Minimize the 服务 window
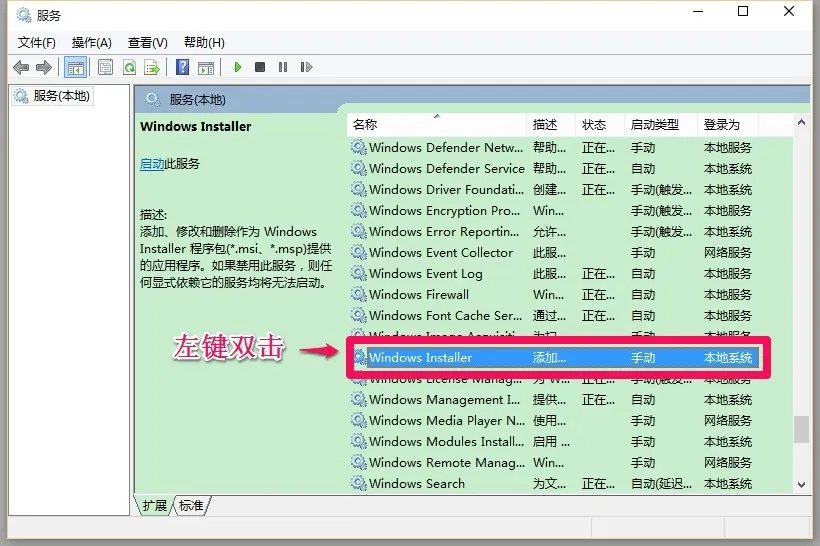Viewport: 820px width, 546px height. click(x=698, y=12)
